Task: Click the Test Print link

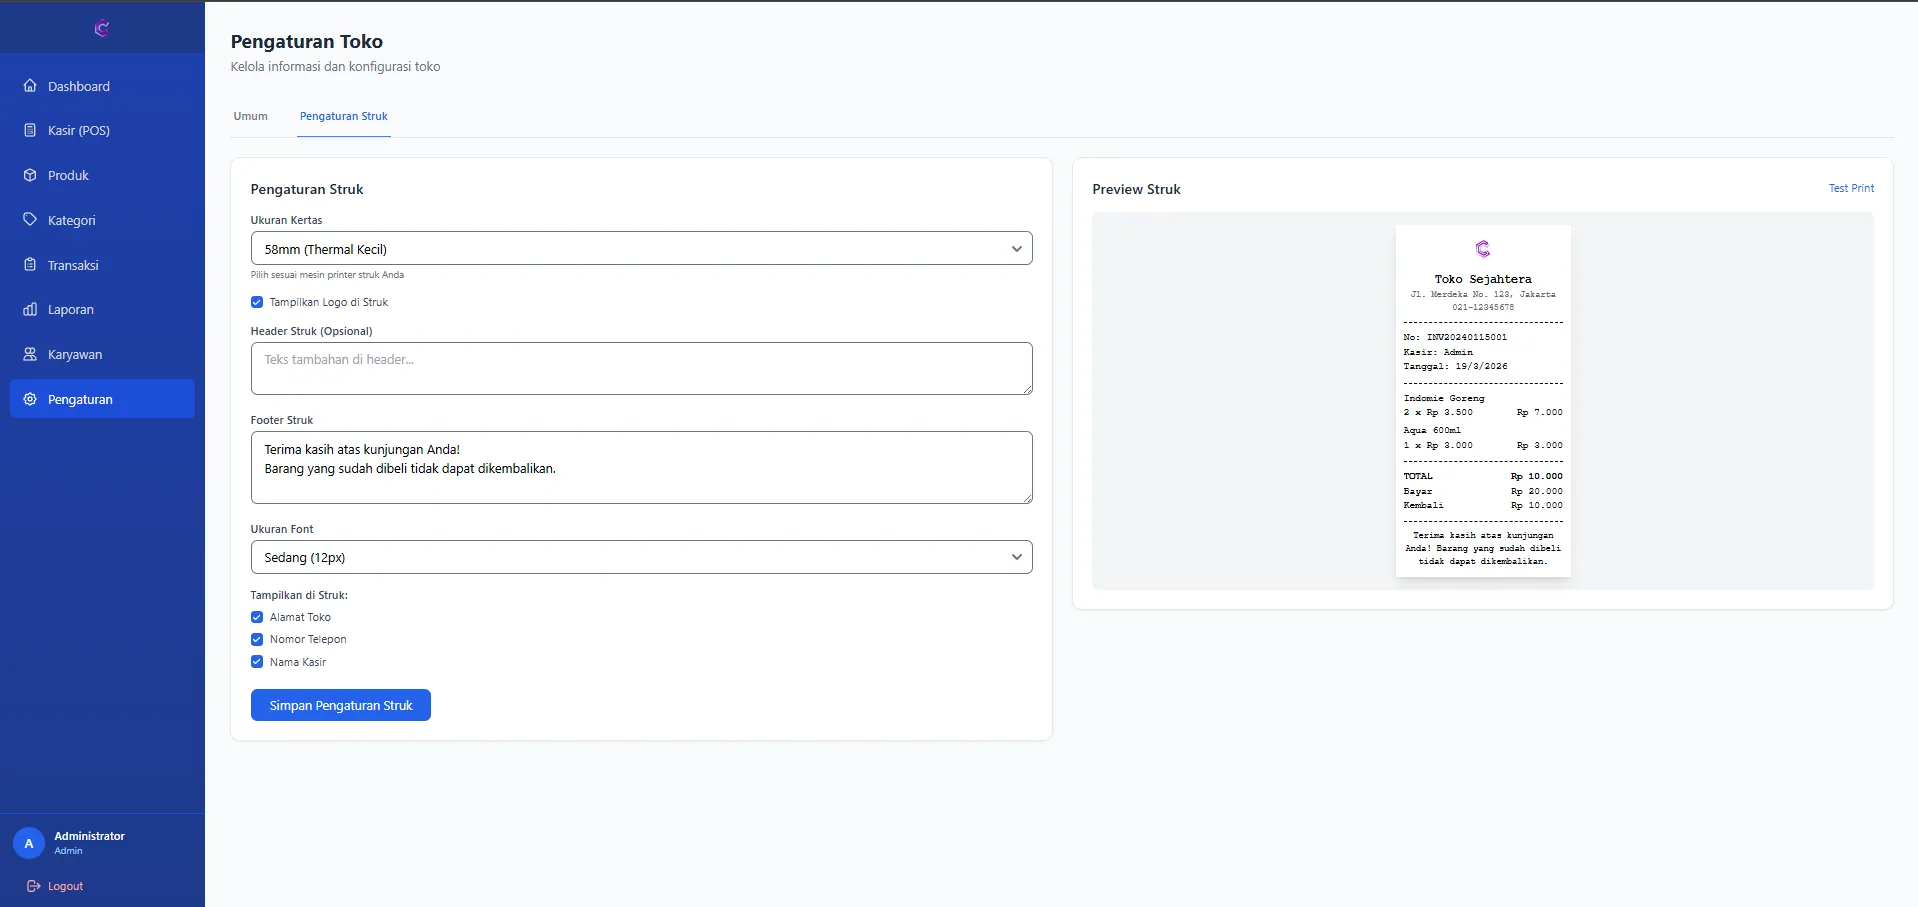Action: coord(1851,188)
